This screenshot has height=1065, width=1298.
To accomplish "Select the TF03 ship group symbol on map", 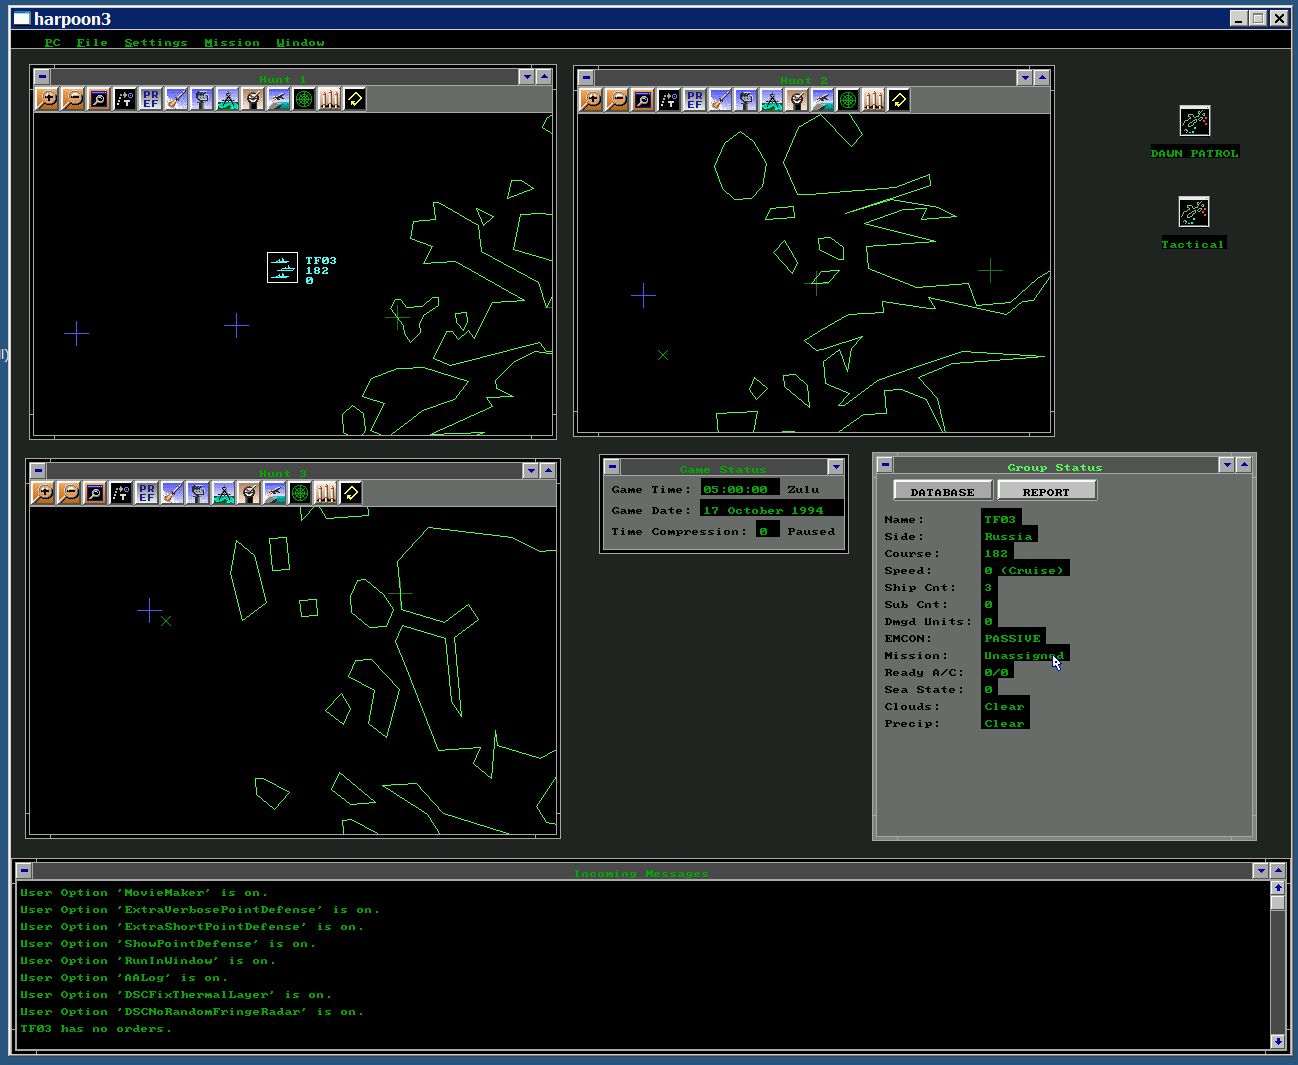I will pos(283,267).
